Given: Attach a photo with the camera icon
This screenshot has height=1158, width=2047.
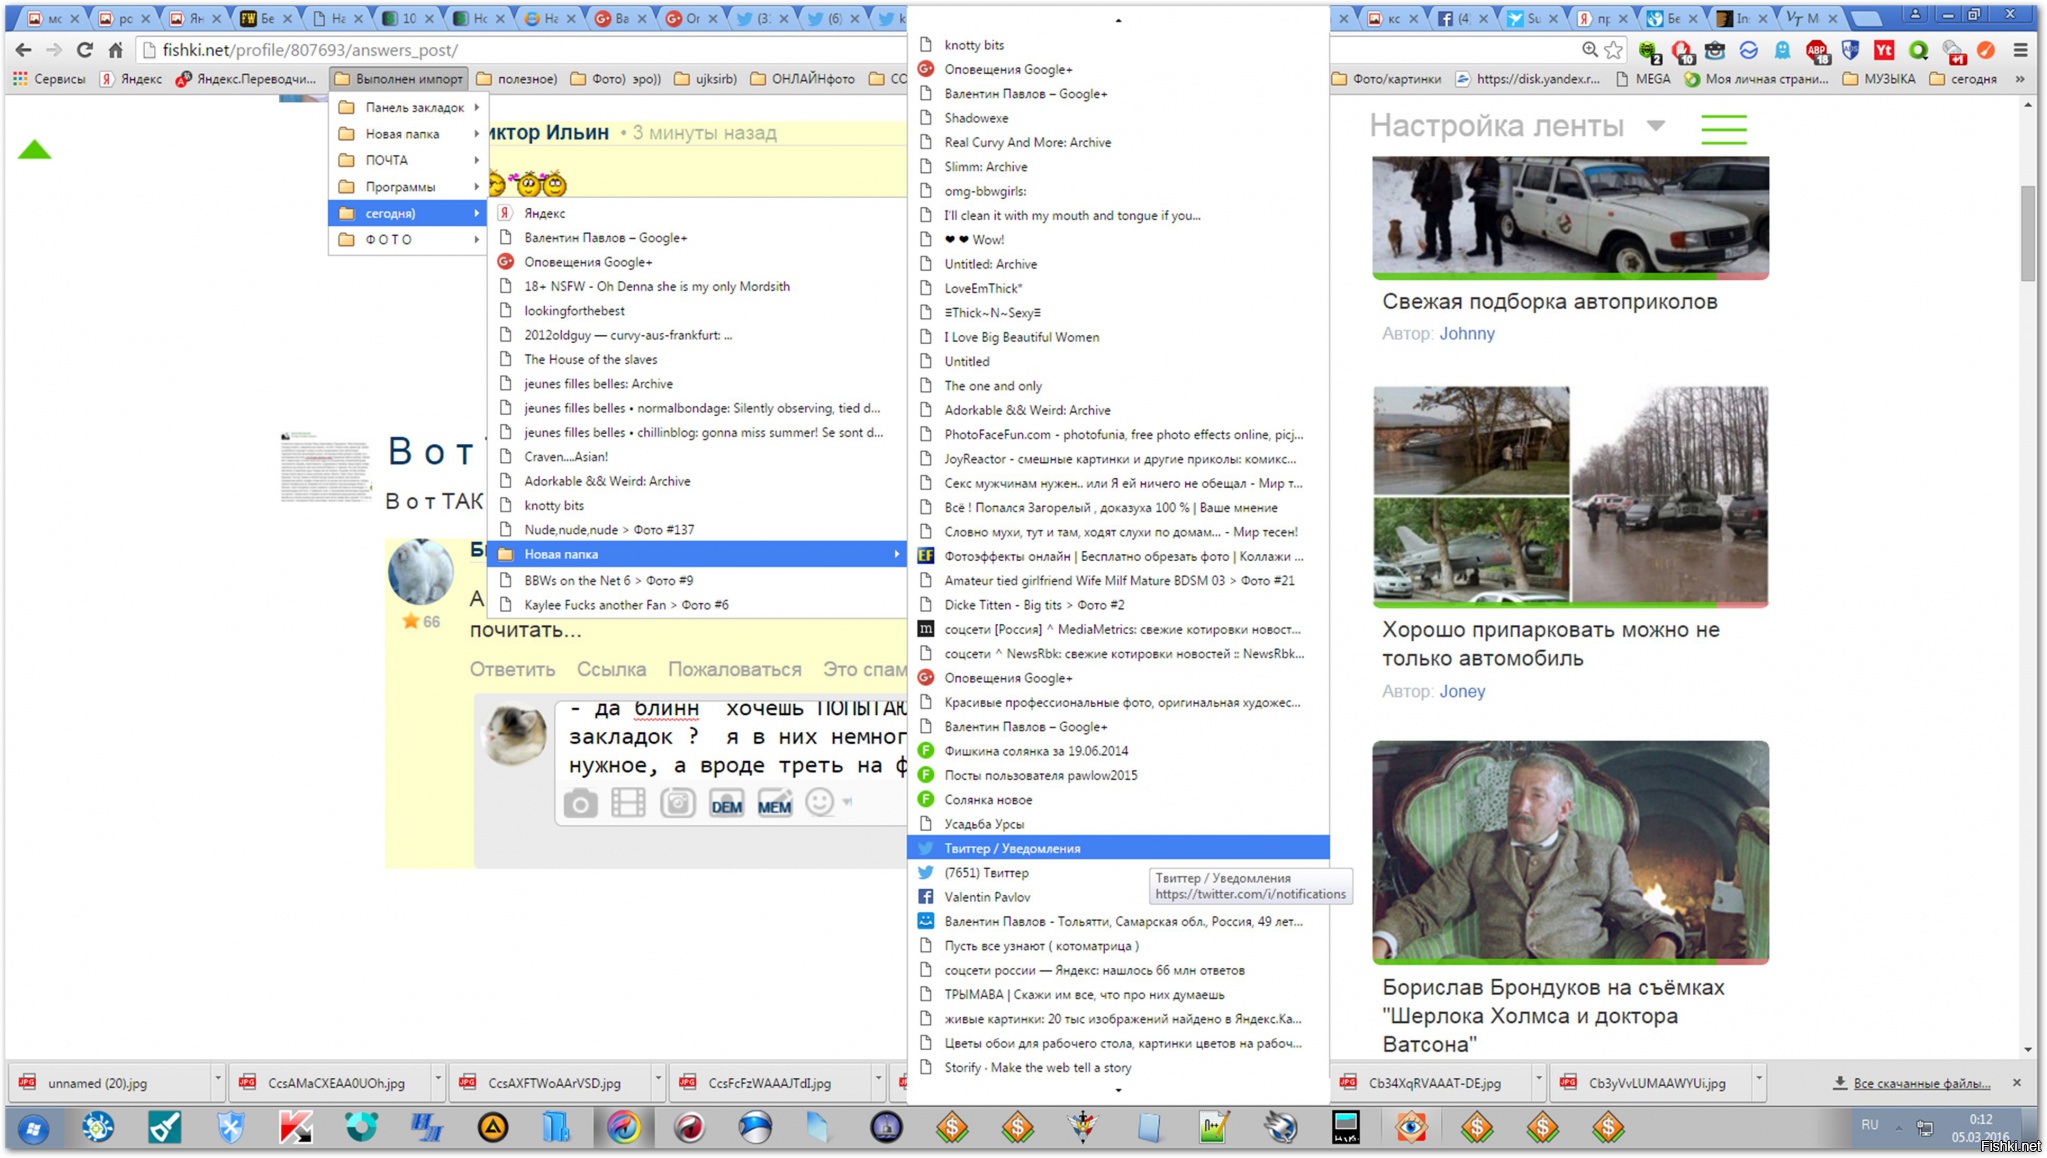Looking at the screenshot, I should point(580,803).
